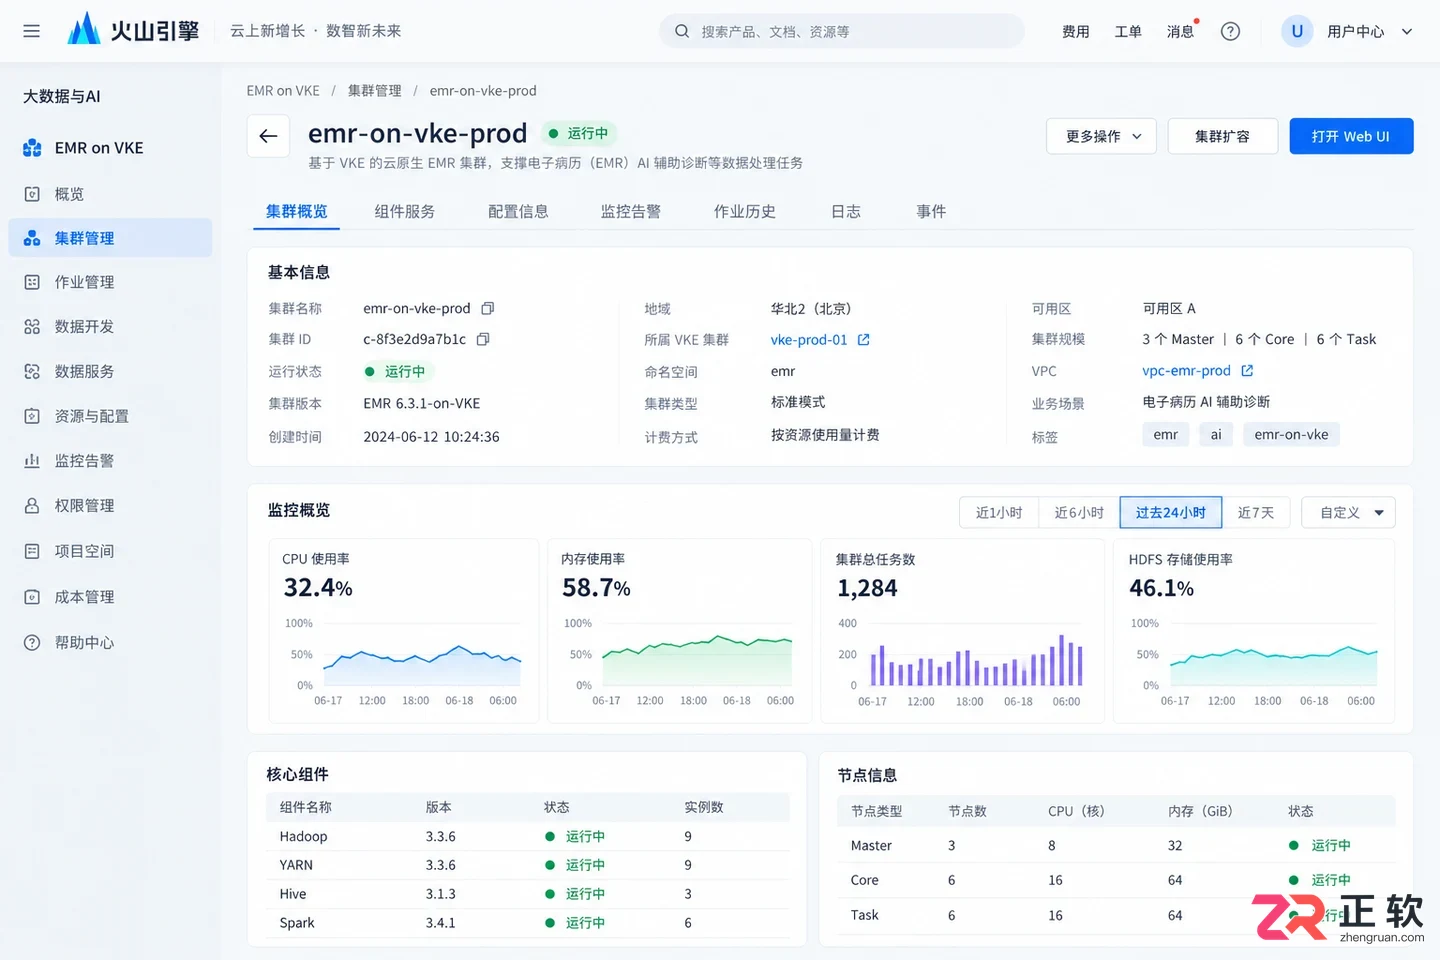Click the 打开 Web UI button

pyautogui.click(x=1351, y=136)
